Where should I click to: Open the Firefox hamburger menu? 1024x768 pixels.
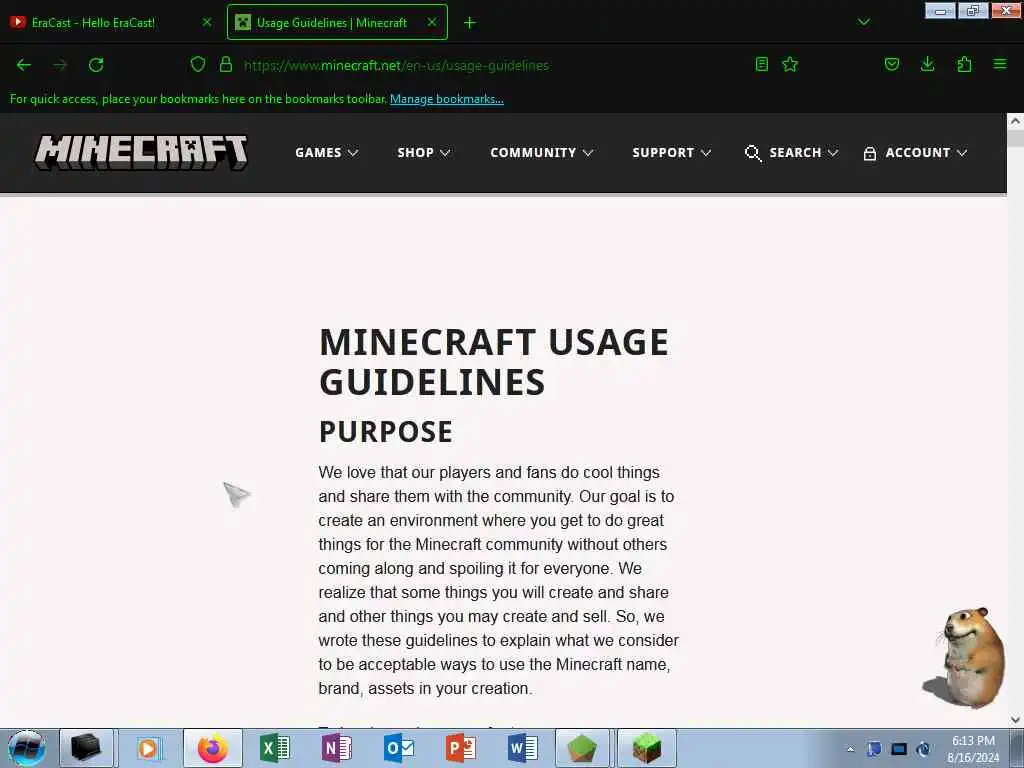(x=1000, y=64)
